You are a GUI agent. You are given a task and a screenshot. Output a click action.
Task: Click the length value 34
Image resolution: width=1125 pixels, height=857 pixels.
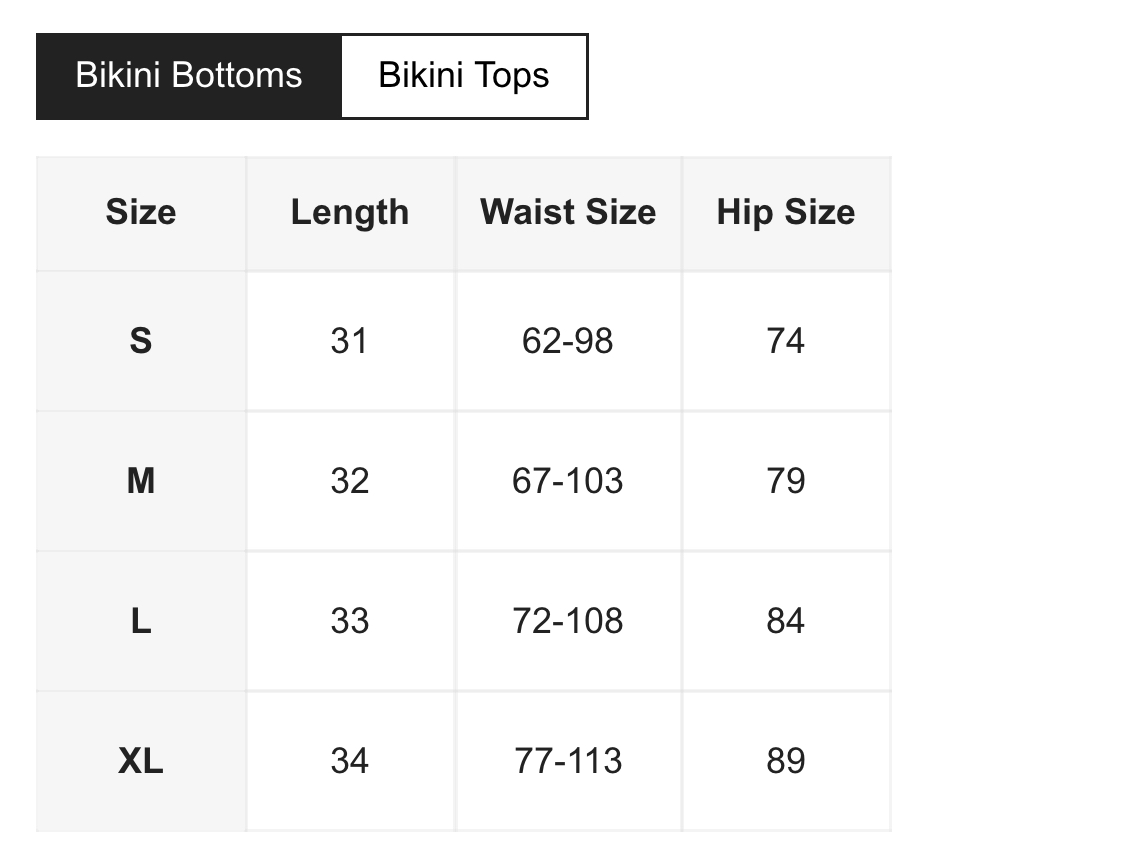click(x=350, y=761)
